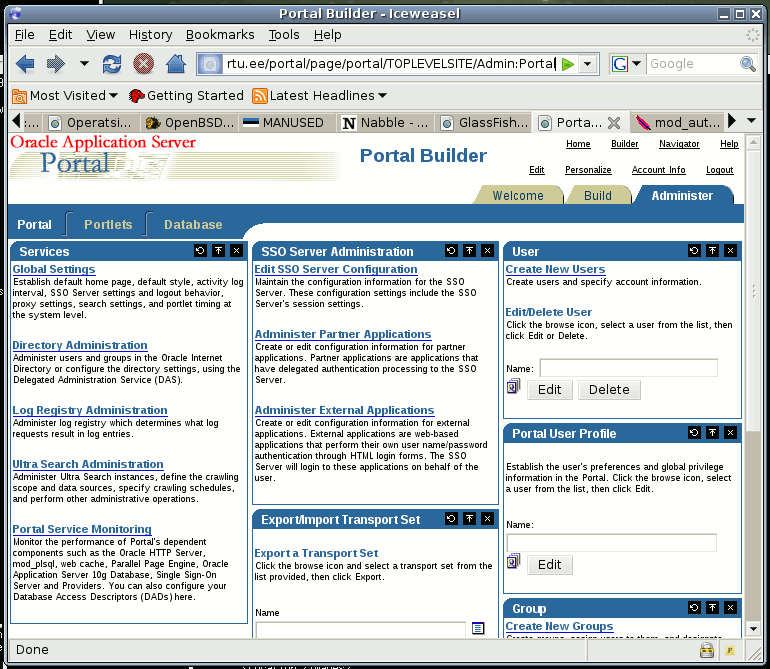
Task: Click the browser forward arrow
Action: (55, 64)
